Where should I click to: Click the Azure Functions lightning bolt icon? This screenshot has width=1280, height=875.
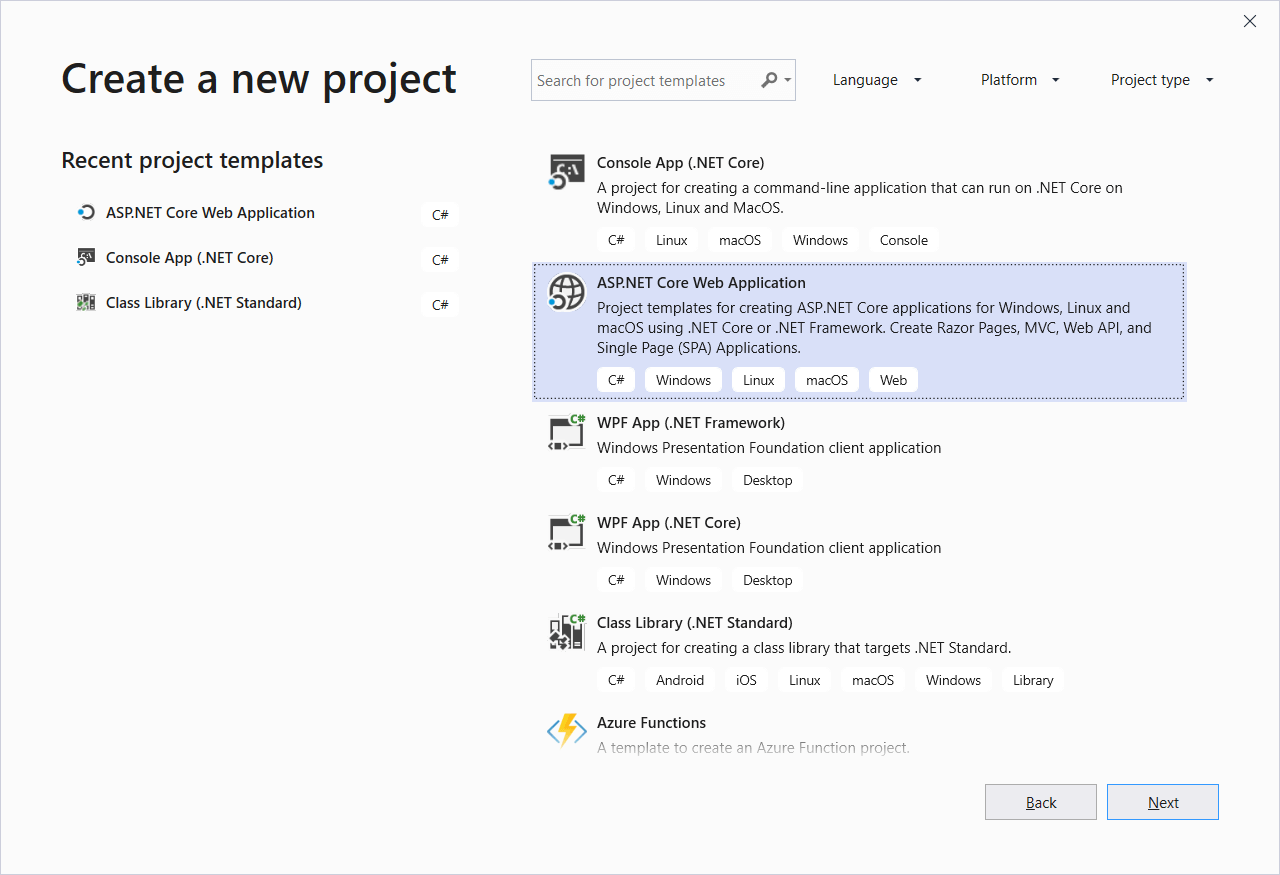[x=567, y=731]
